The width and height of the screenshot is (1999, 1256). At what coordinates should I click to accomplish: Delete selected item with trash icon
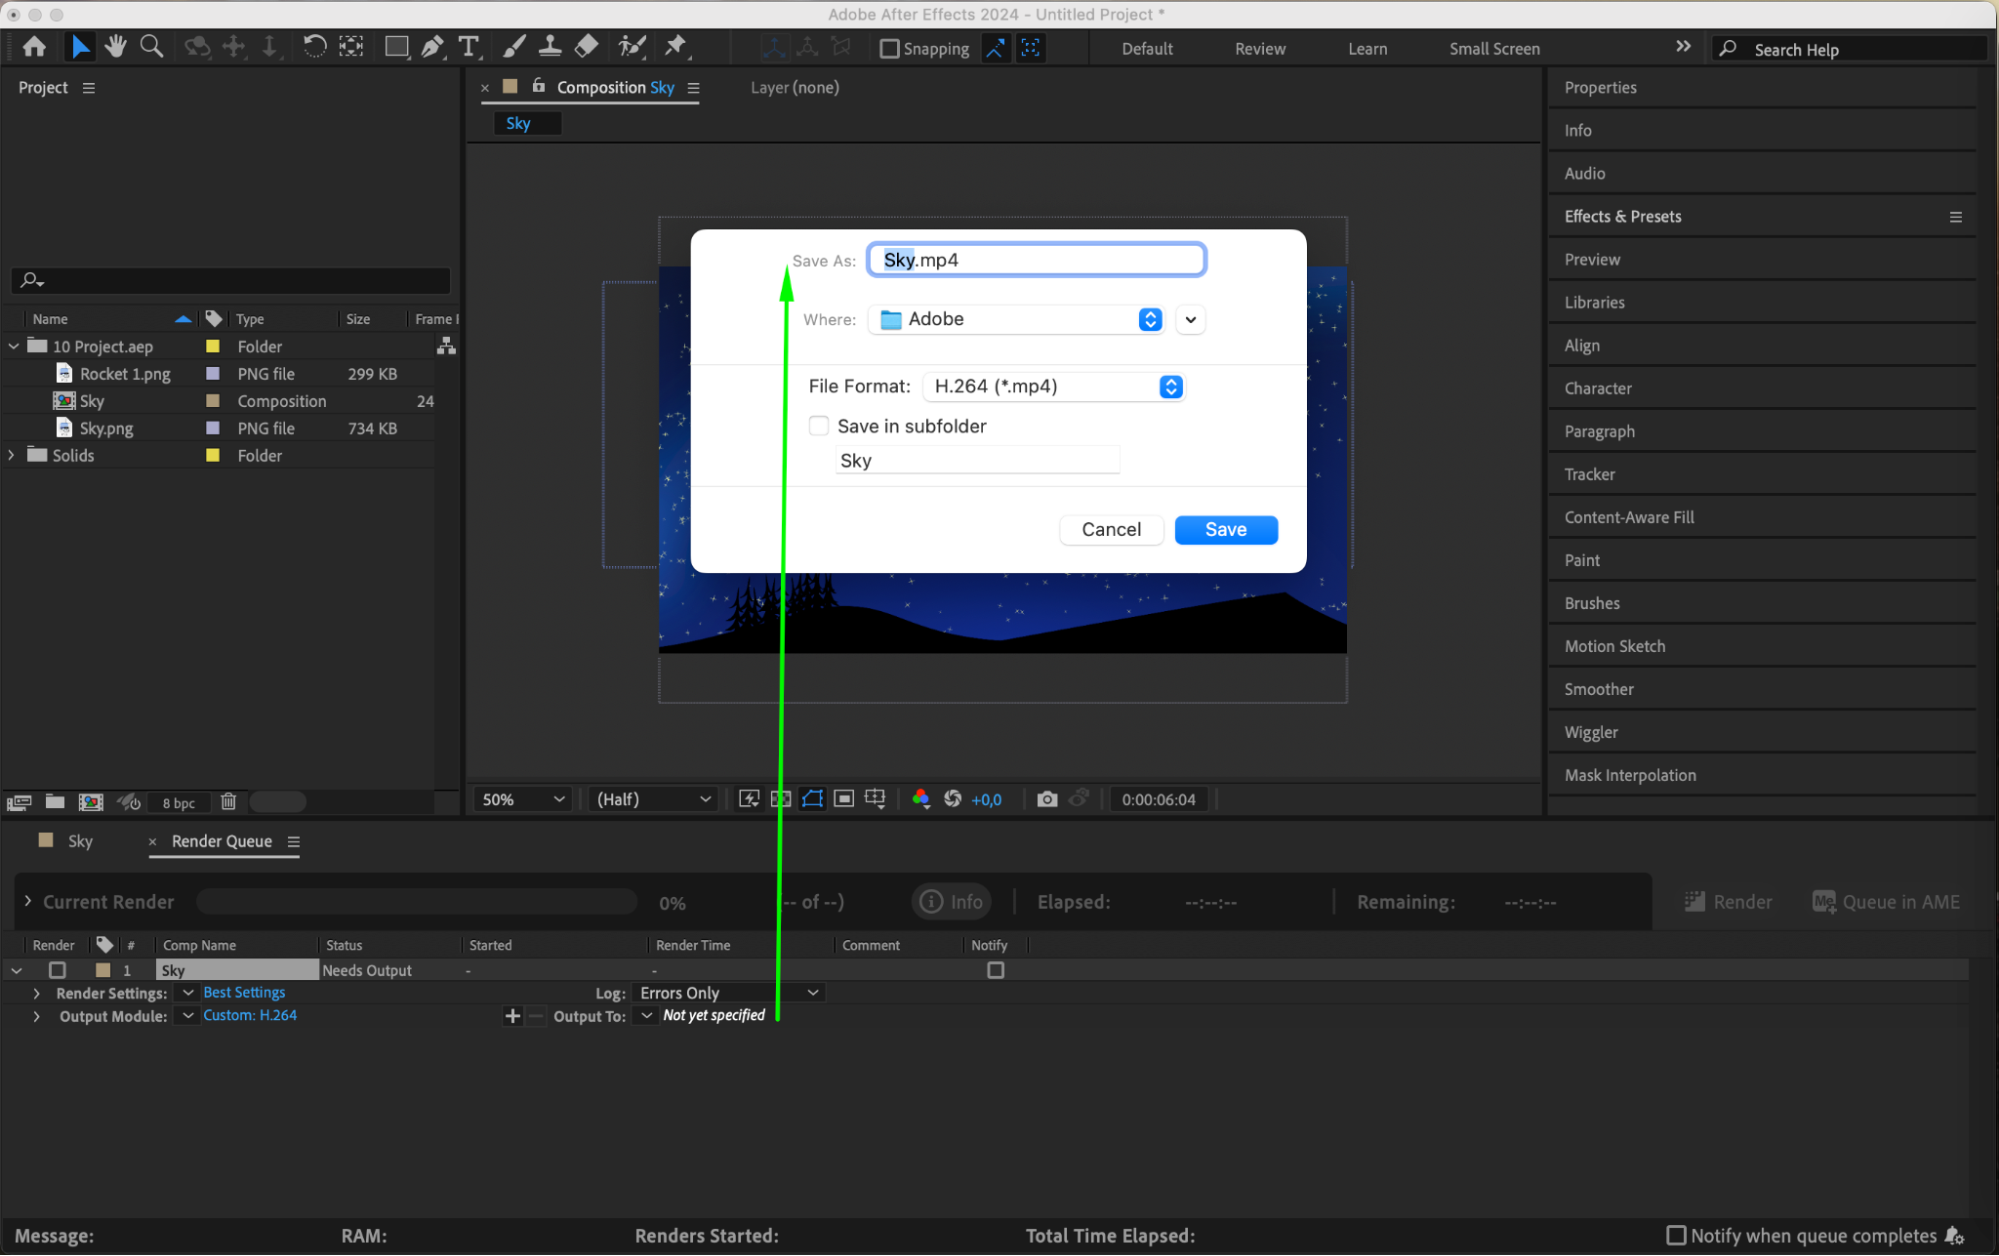coord(228,802)
